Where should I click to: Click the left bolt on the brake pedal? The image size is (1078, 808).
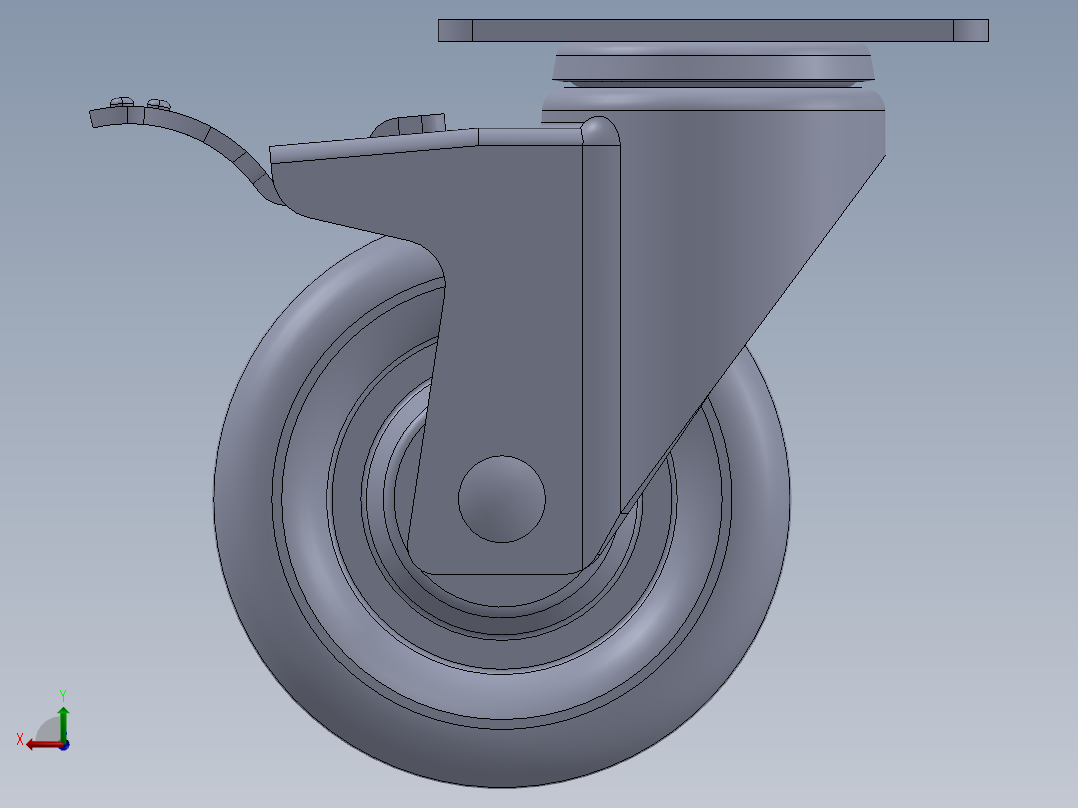click(x=122, y=101)
